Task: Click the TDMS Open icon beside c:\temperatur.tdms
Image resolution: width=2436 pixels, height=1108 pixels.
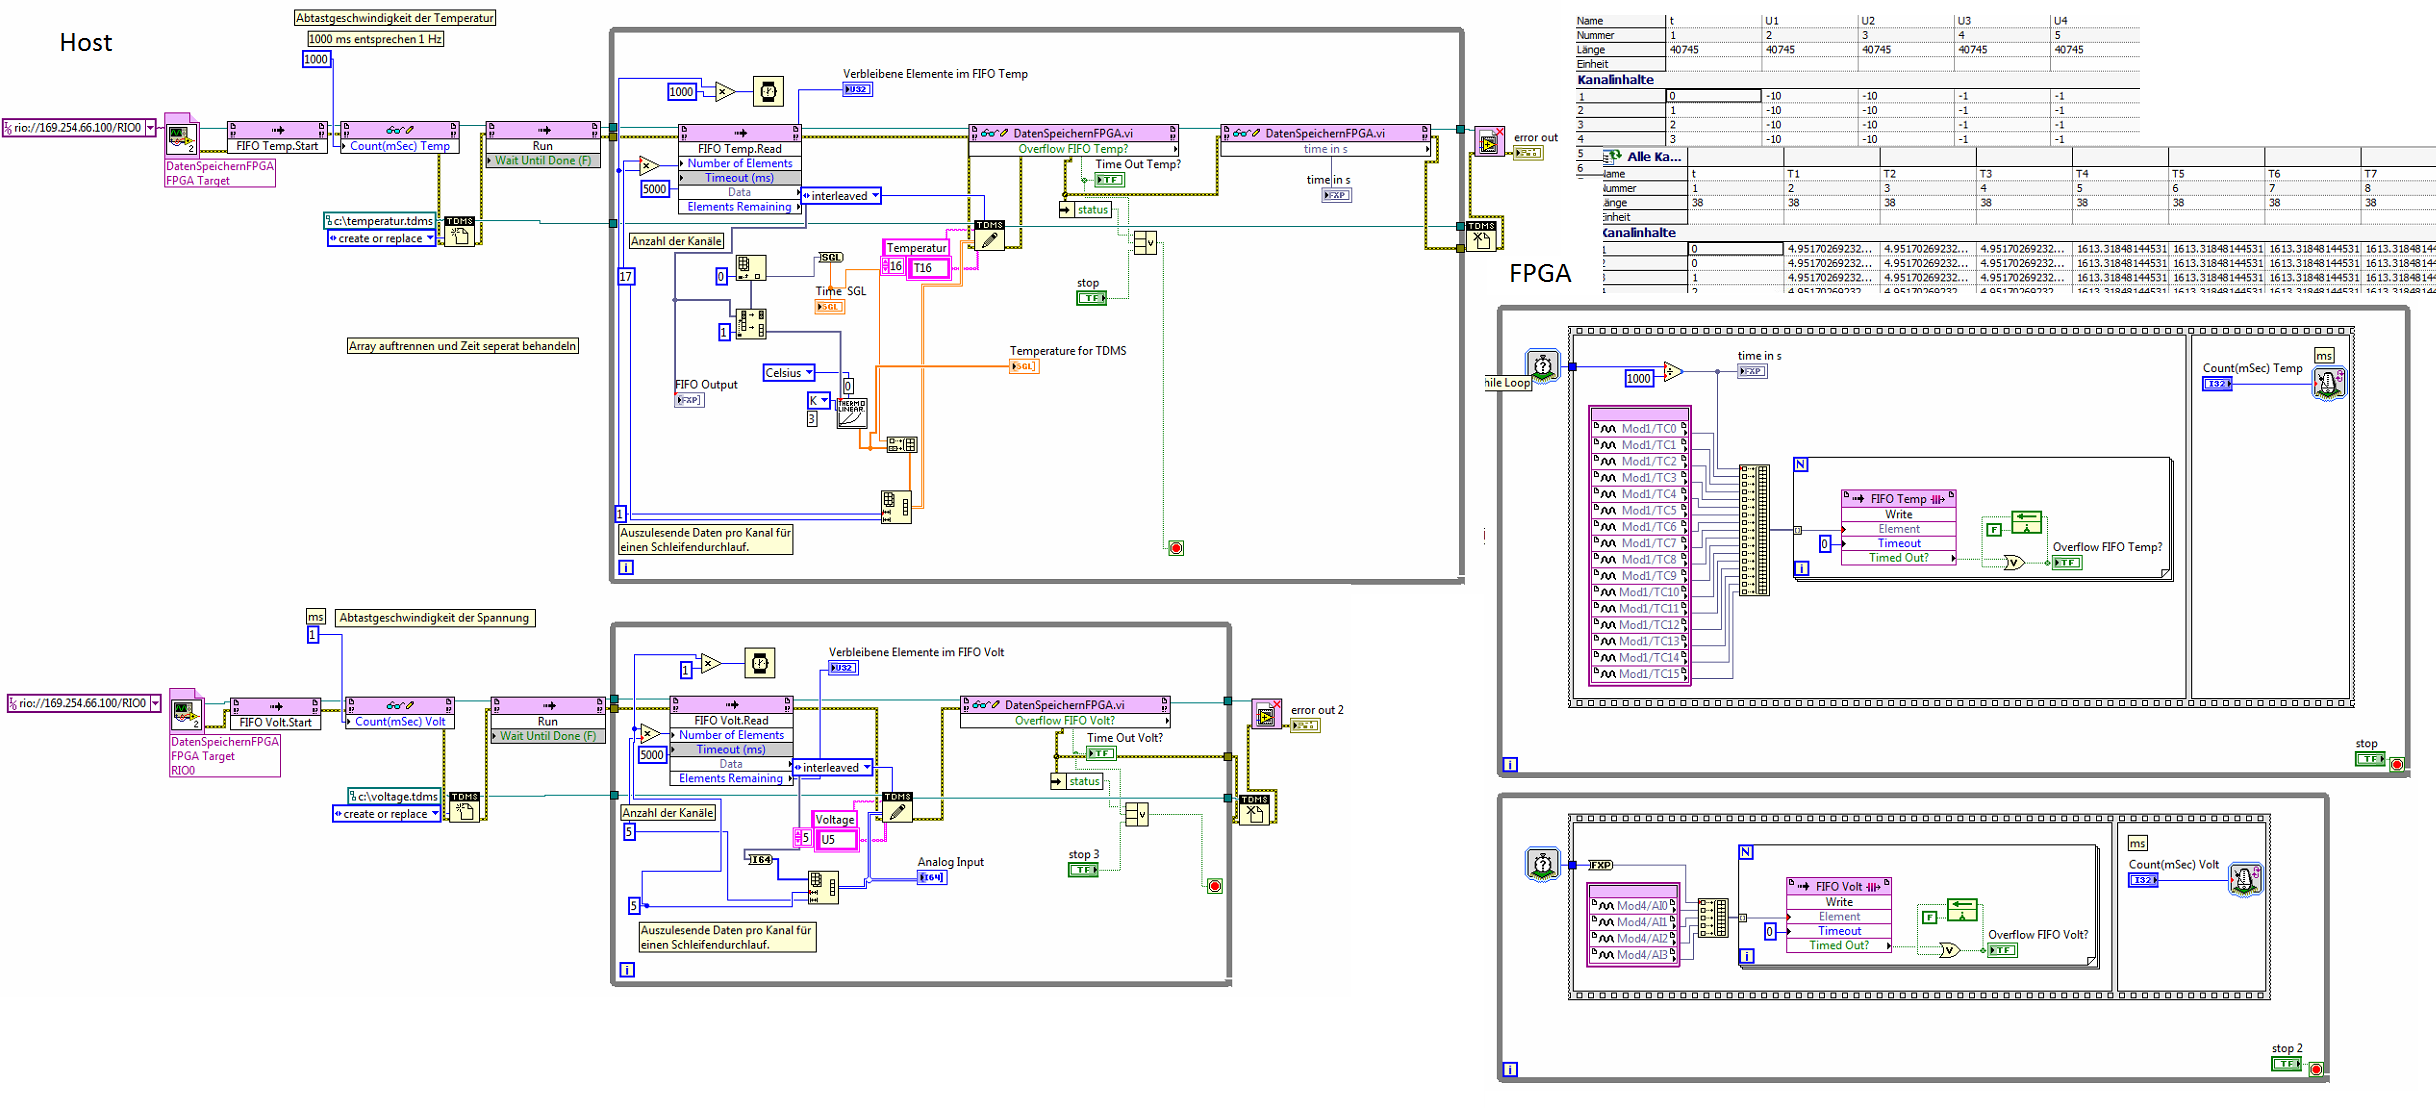Action: 459,233
